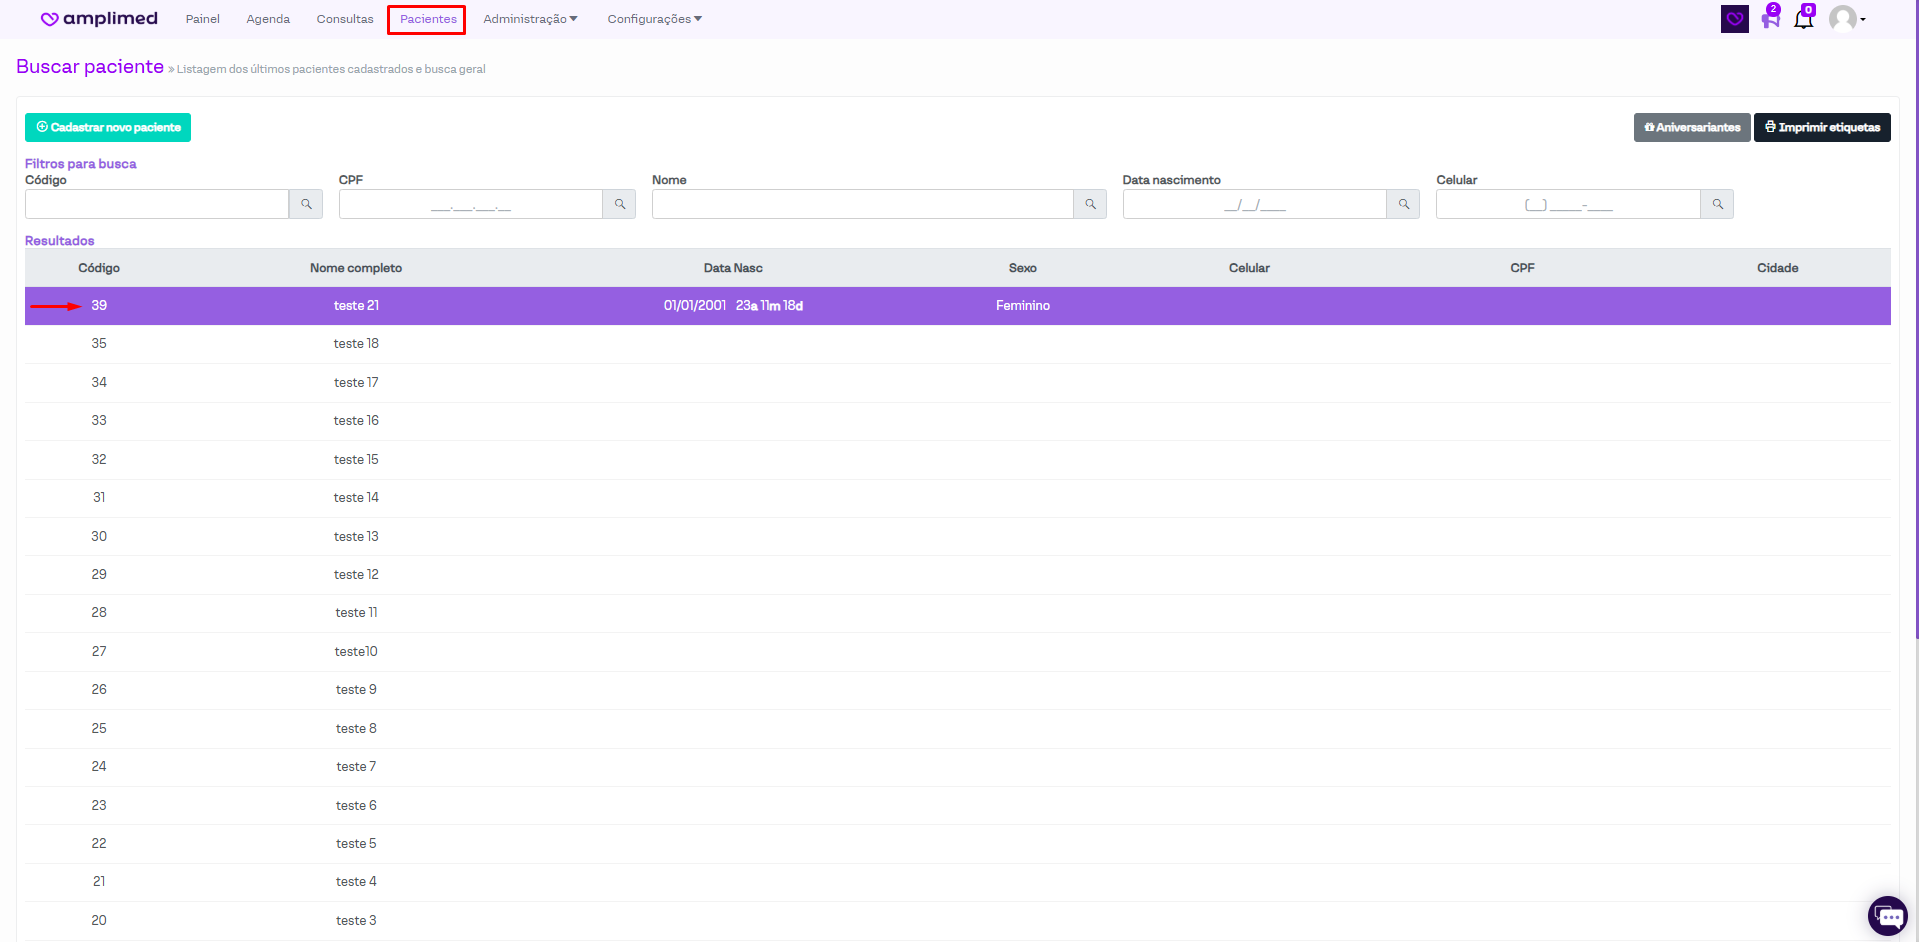Image resolution: width=1919 pixels, height=942 pixels.
Task: Select the patient row teste 18
Action: [x=356, y=344]
